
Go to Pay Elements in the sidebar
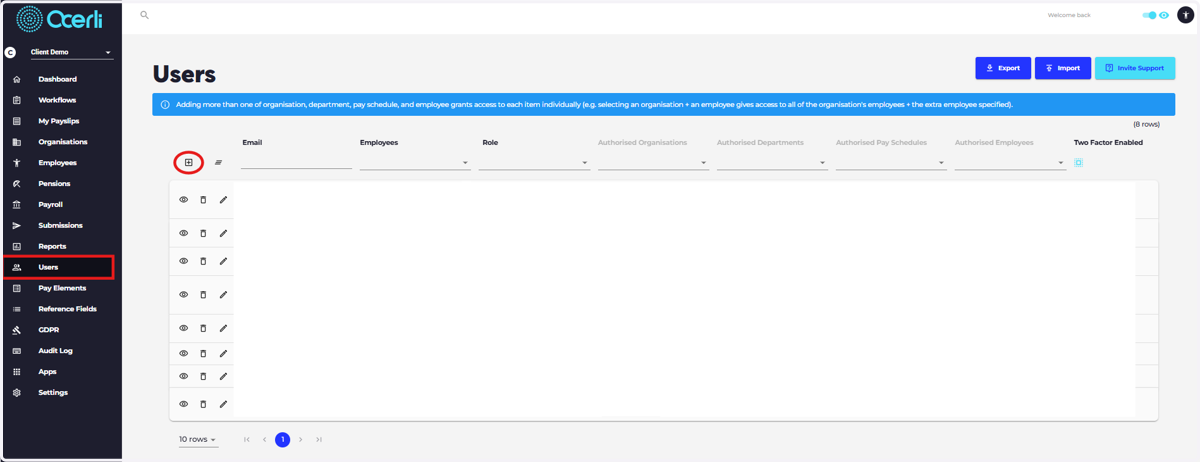click(x=62, y=288)
